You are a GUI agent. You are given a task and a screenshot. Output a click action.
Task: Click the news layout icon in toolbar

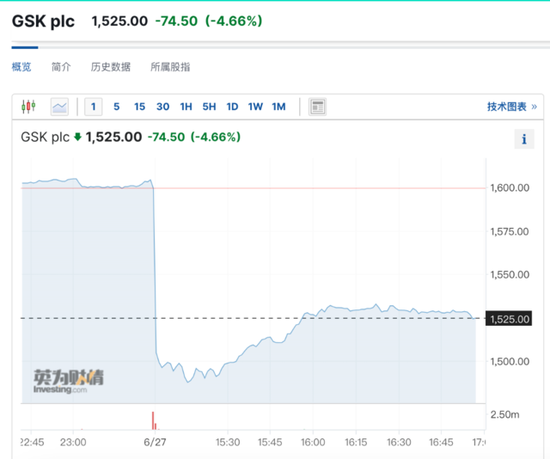(317, 107)
